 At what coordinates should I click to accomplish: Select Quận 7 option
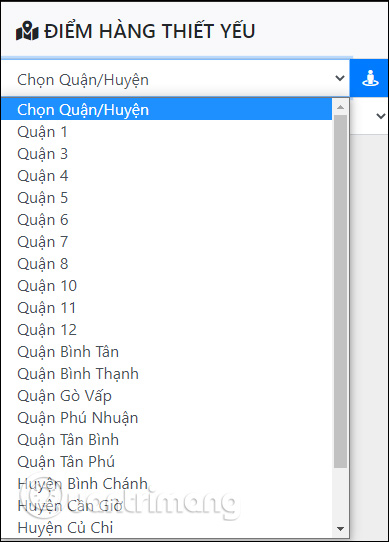pos(167,242)
